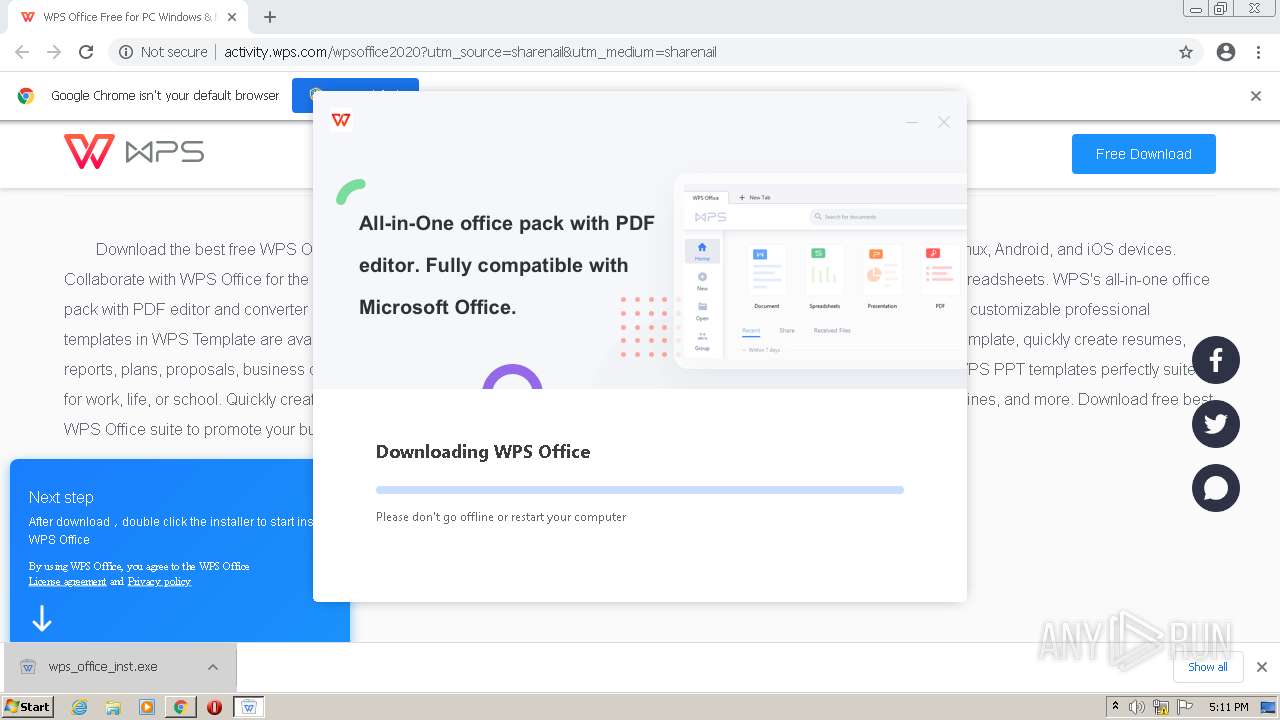Close the downloads shelf

[1262, 667]
